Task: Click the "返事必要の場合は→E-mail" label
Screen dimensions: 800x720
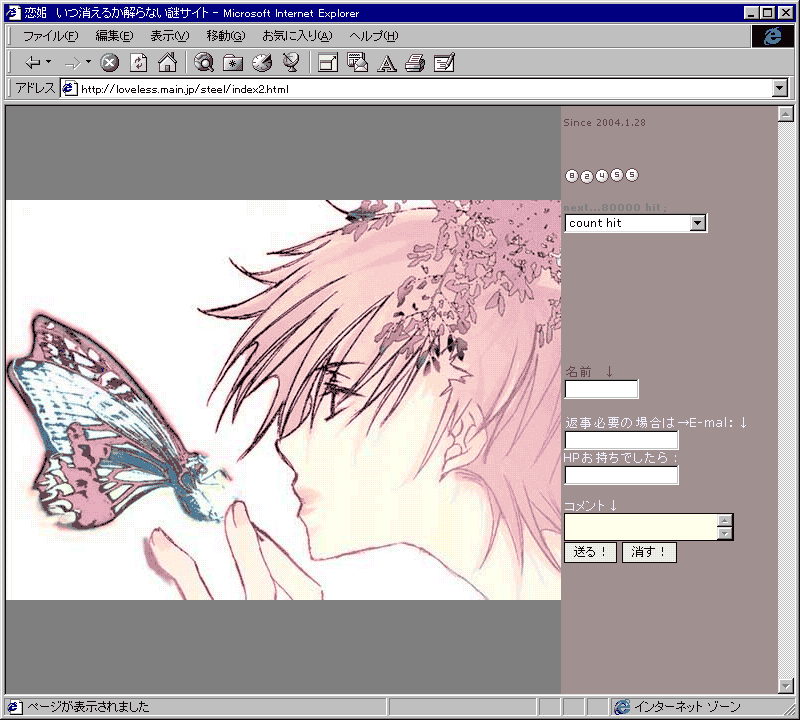Action: (656, 423)
